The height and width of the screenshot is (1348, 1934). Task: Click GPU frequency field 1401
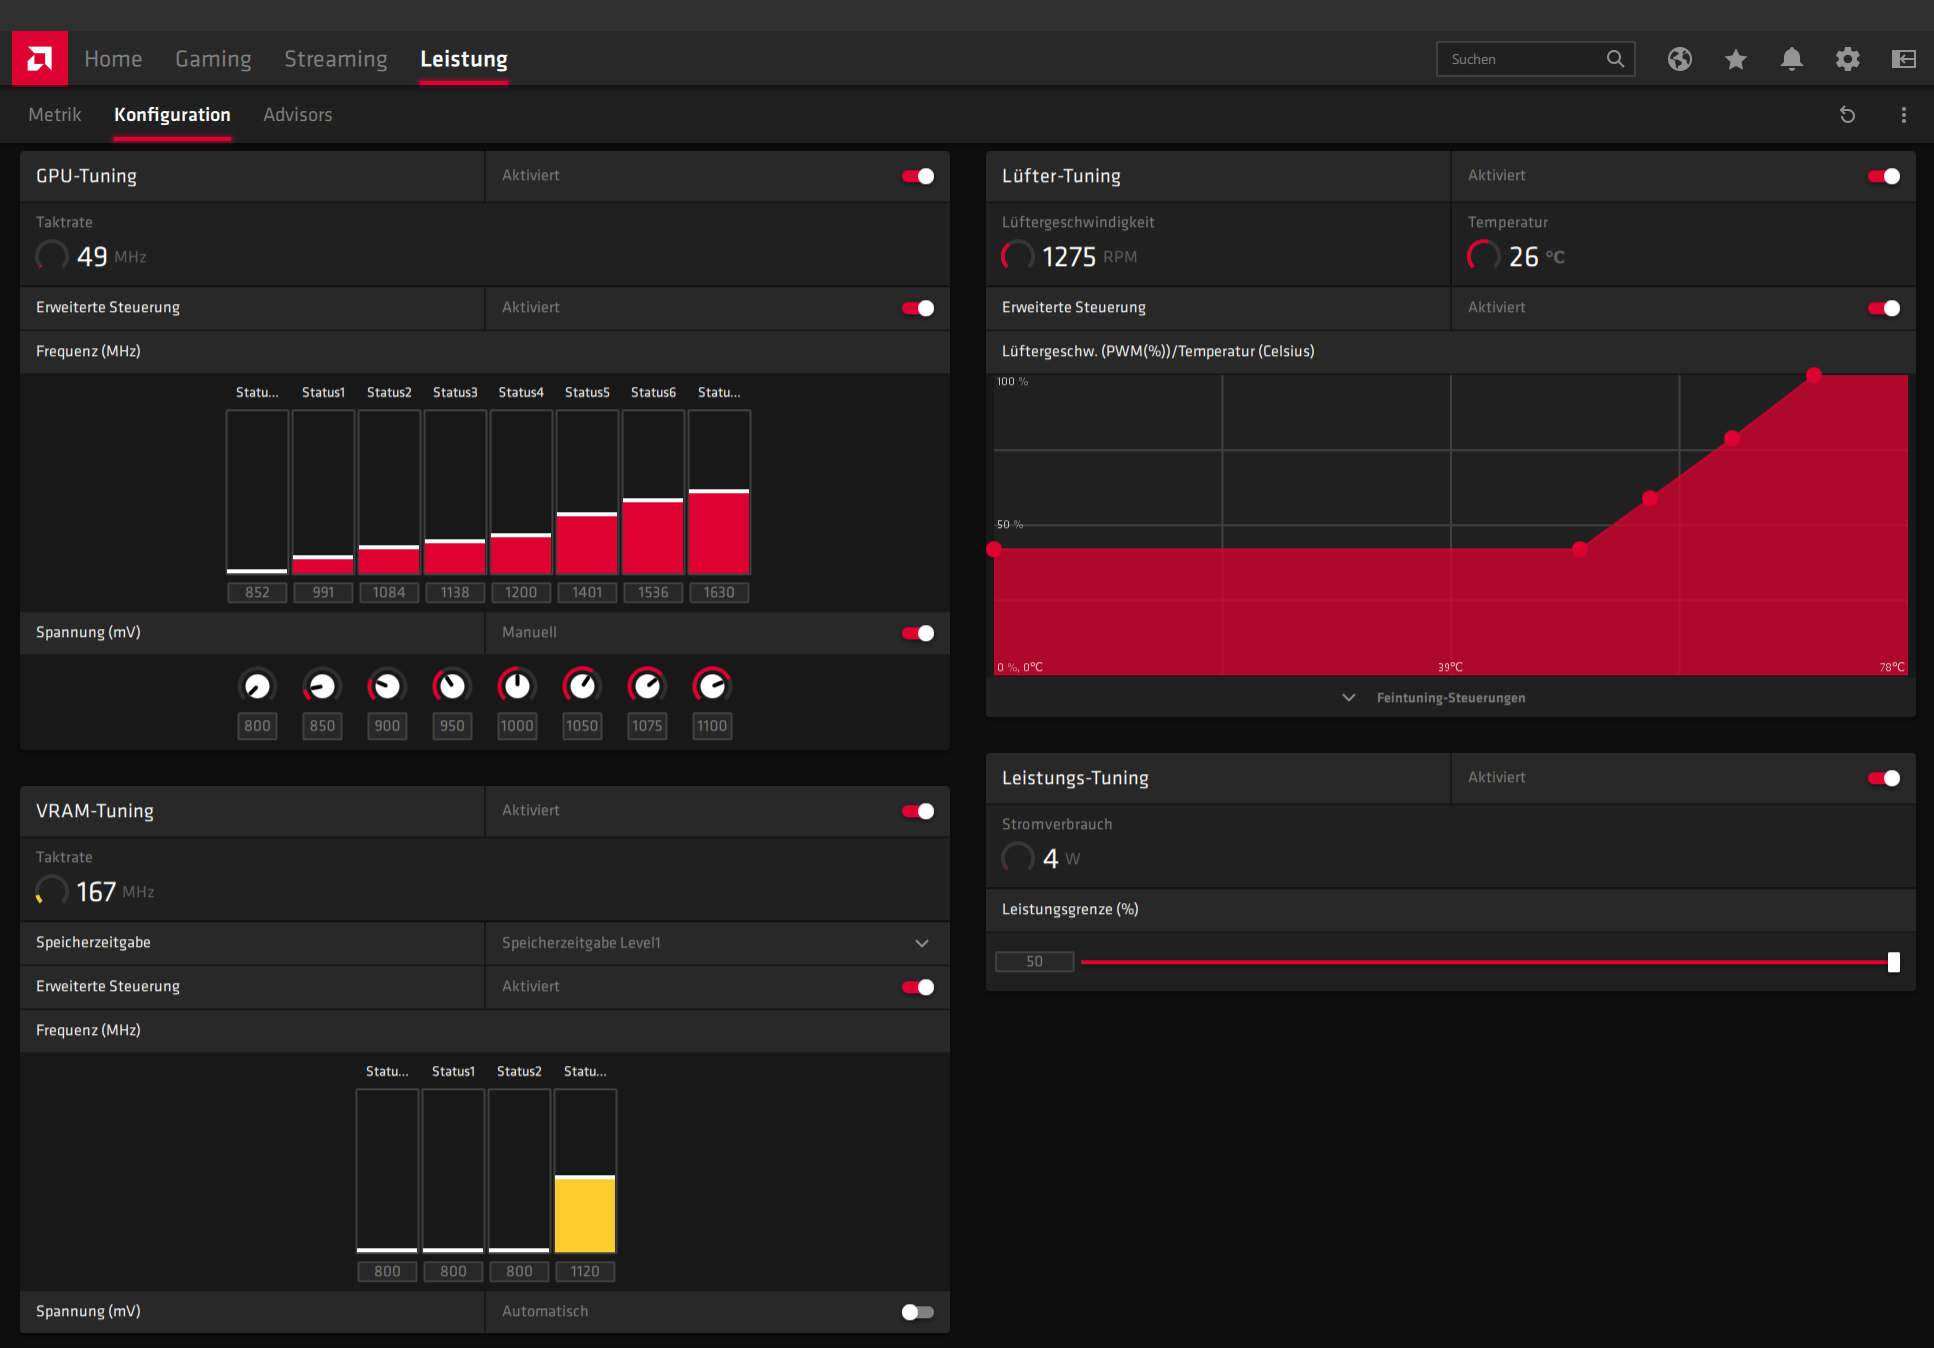tap(587, 593)
